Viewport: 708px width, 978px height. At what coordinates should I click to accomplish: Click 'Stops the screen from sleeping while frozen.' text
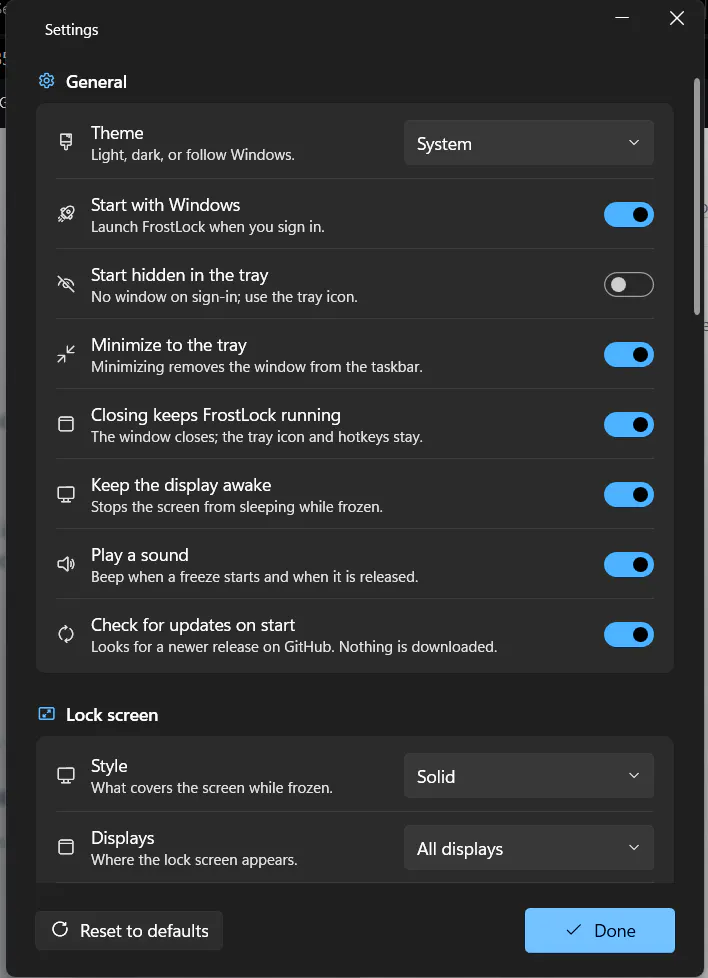click(x=237, y=506)
